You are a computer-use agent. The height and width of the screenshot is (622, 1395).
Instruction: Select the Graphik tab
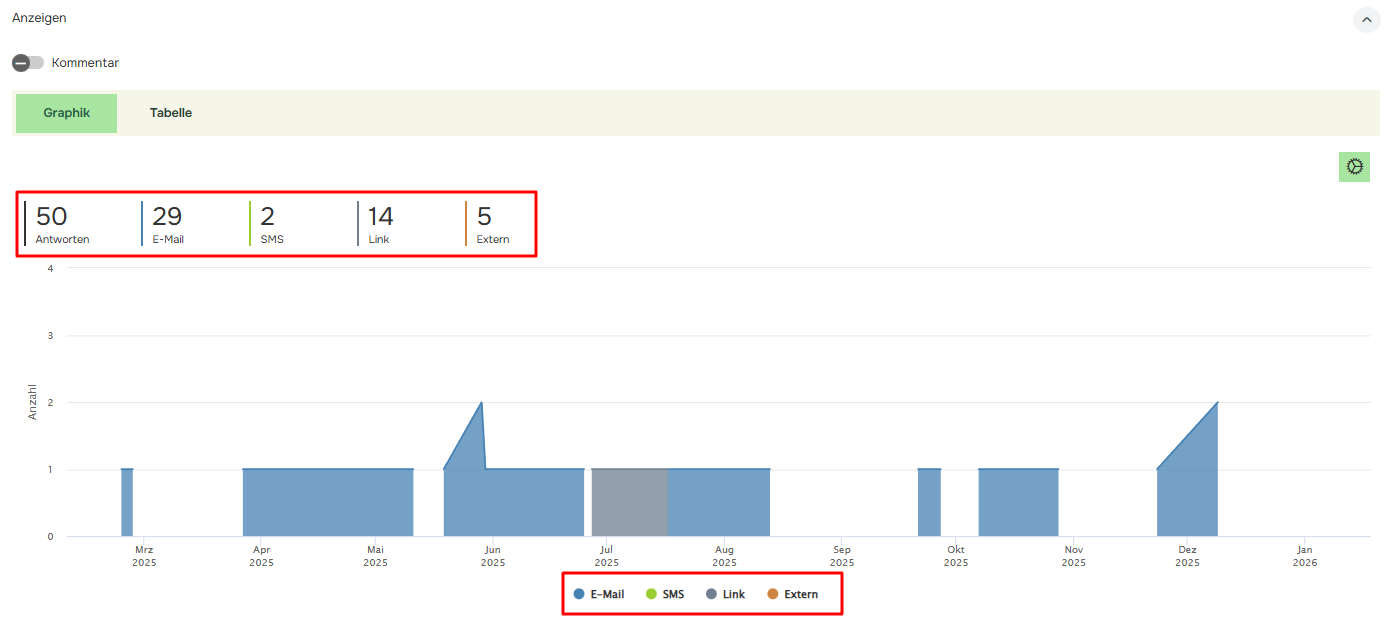pos(67,113)
